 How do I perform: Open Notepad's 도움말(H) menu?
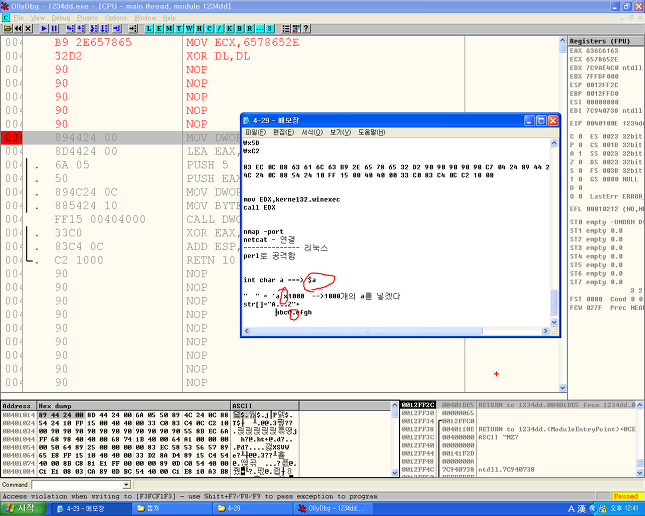[x=371, y=132]
